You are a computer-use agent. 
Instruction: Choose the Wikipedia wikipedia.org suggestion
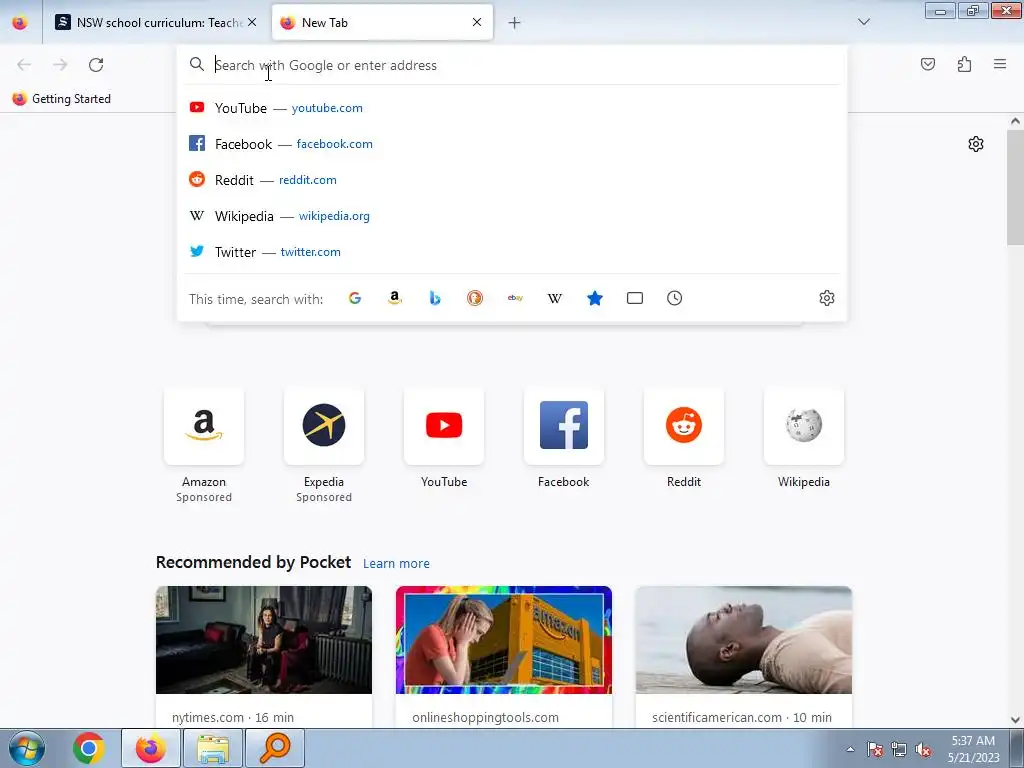[512, 216]
